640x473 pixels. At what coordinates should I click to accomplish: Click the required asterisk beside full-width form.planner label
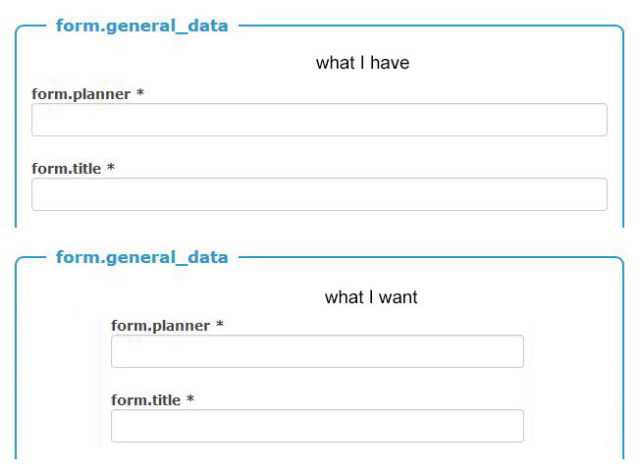141,94
